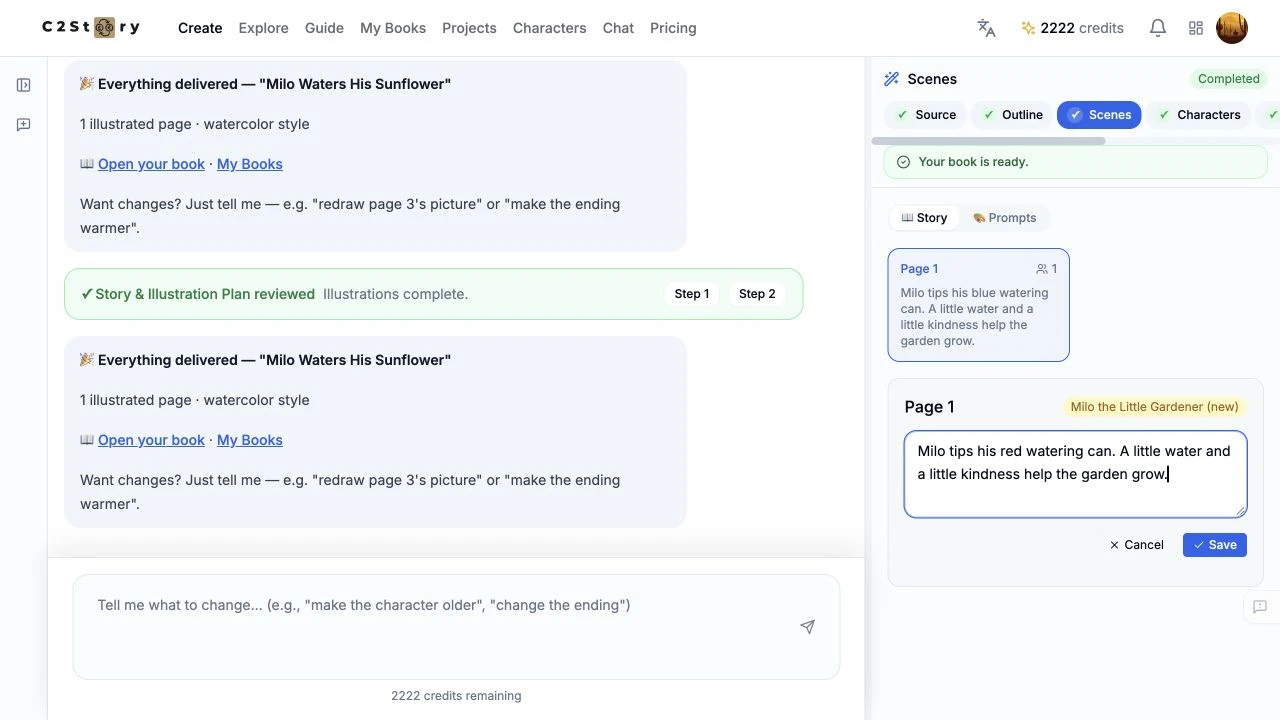
Task: Toggle the left sidebar panel icon
Action: (x=24, y=85)
